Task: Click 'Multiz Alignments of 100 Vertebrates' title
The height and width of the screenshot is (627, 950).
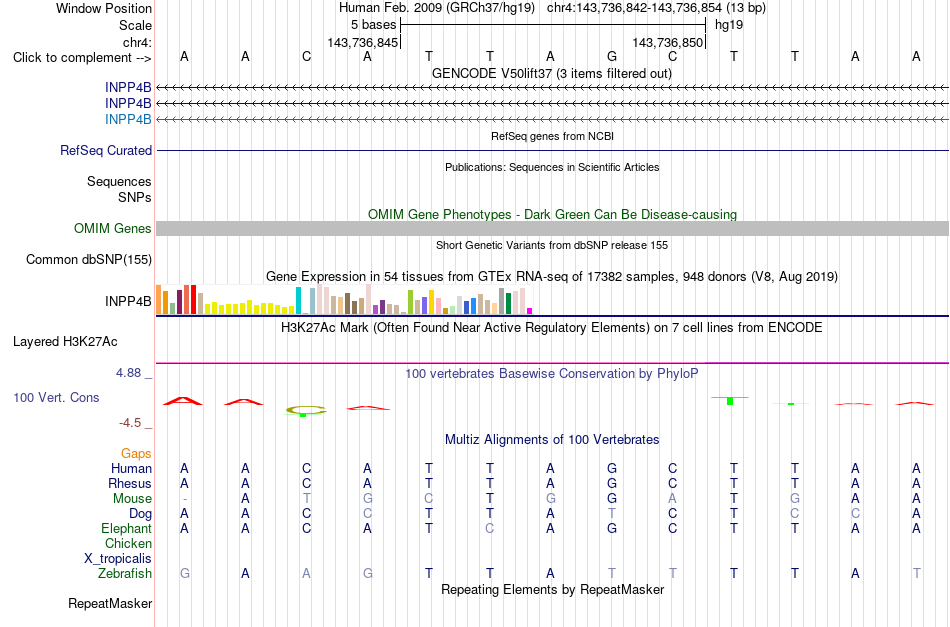Action: (552, 440)
